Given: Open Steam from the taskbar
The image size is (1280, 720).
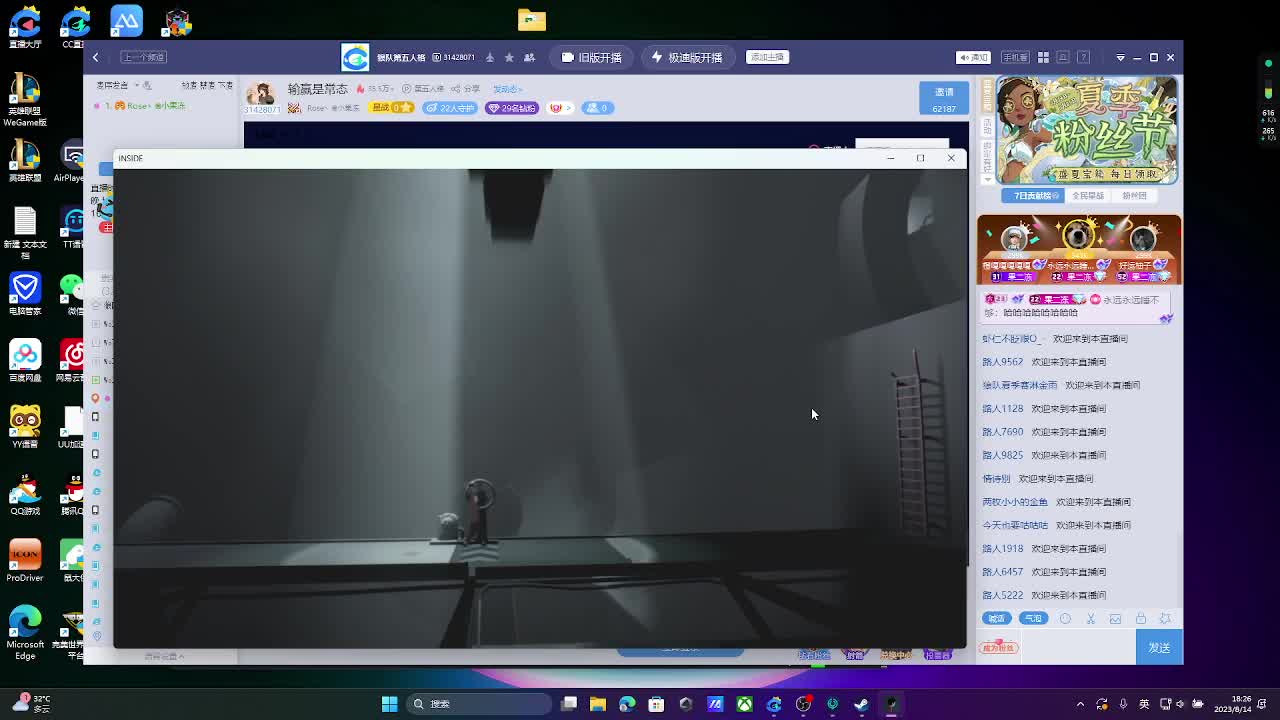Looking at the screenshot, I should (861, 704).
